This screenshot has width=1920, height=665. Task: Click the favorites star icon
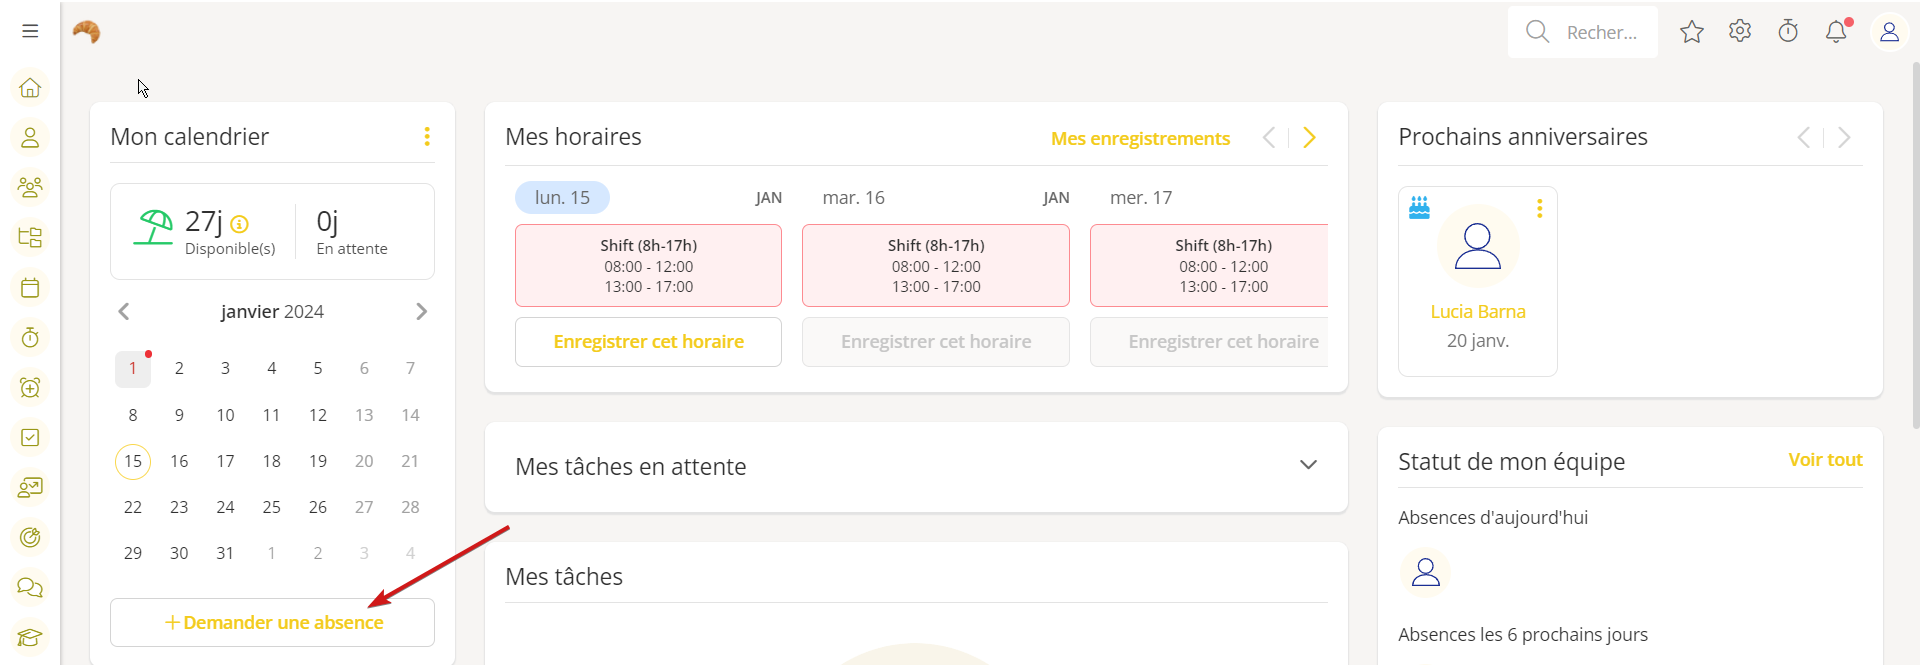[1692, 32]
